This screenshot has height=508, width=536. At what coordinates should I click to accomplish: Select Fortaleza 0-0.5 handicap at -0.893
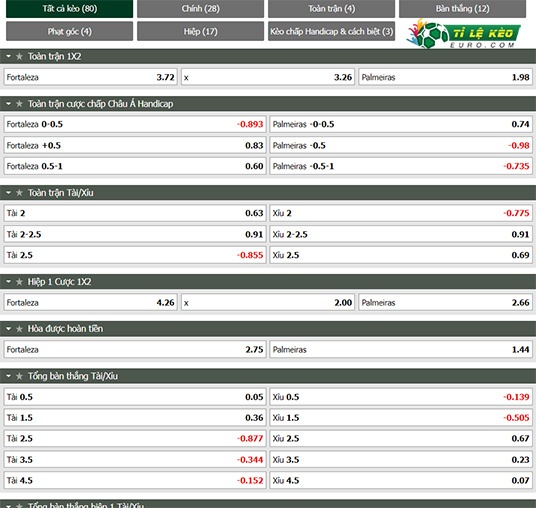coord(135,124)
